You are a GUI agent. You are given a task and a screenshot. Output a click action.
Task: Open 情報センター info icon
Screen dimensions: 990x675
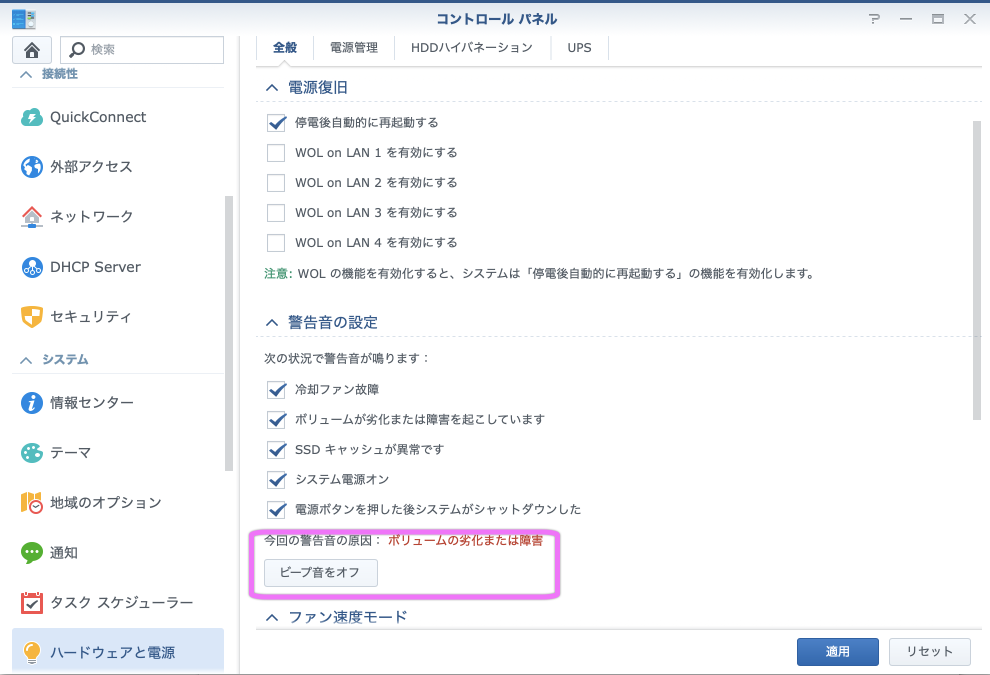tap(32, 403)
